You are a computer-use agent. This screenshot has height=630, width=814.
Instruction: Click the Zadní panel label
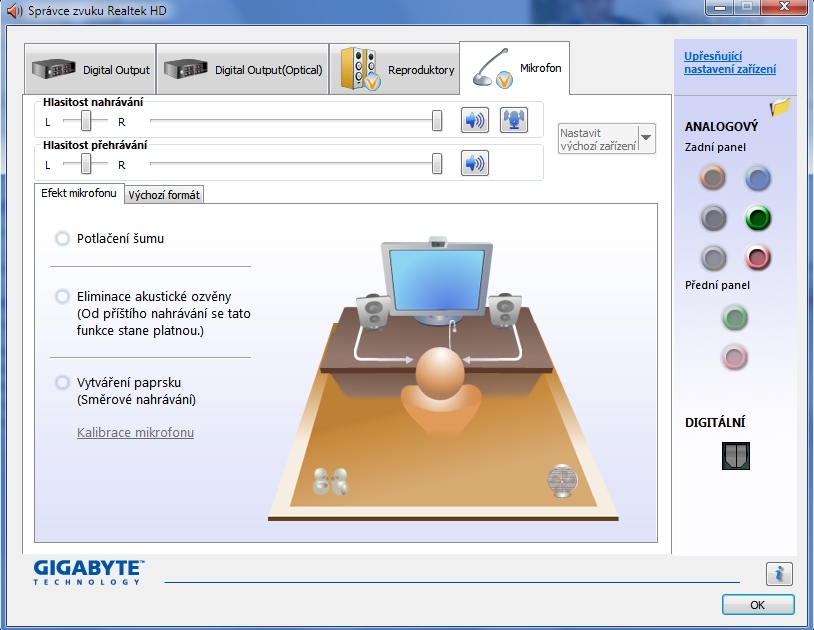pos(715,147)
